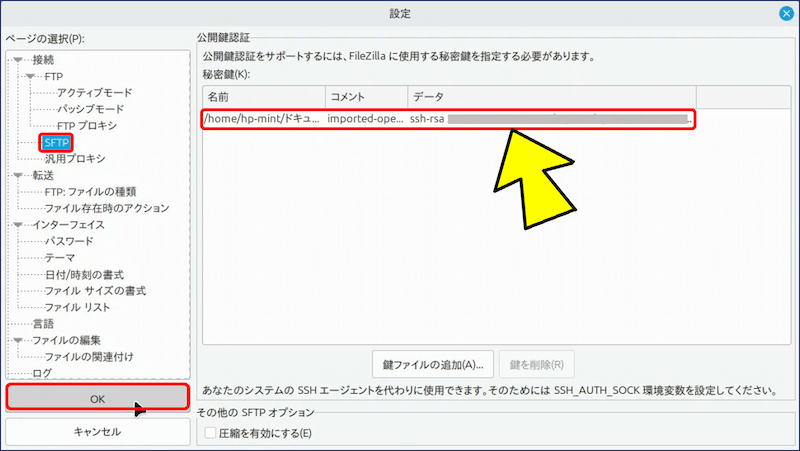Collapse the ファイルの編集 tree node
The image size is (800, 451).
tap(18, 340)
